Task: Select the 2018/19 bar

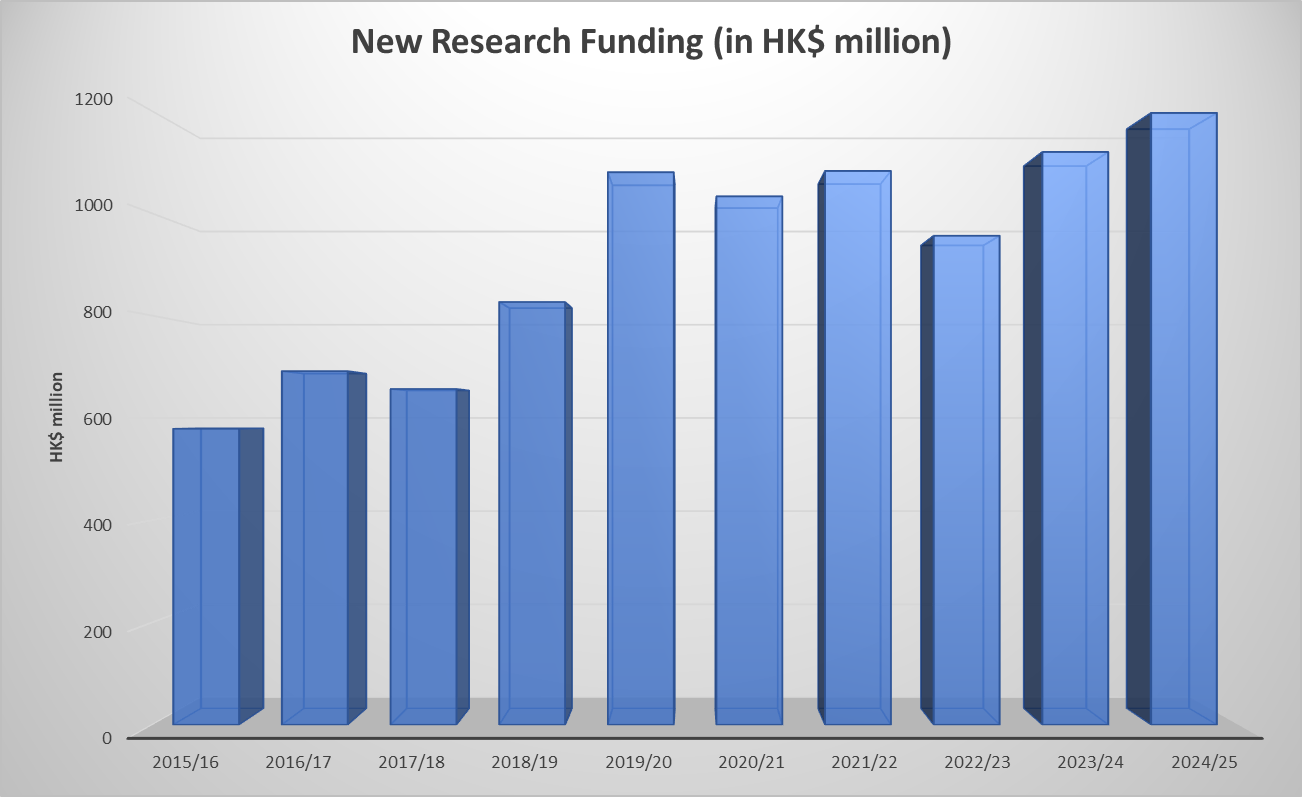Action: point(532,513)
